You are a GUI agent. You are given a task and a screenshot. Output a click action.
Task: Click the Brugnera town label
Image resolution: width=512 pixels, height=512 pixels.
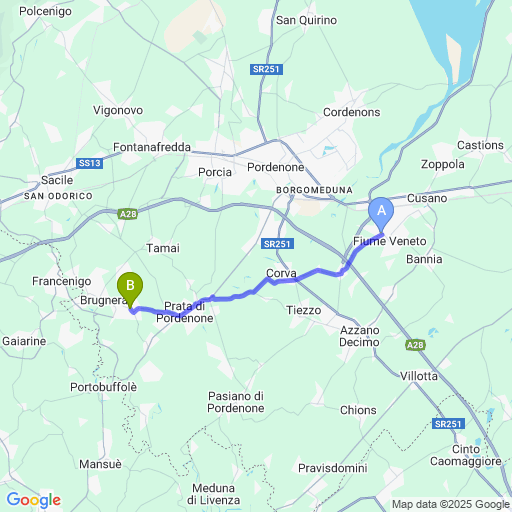tap(104, 300)
